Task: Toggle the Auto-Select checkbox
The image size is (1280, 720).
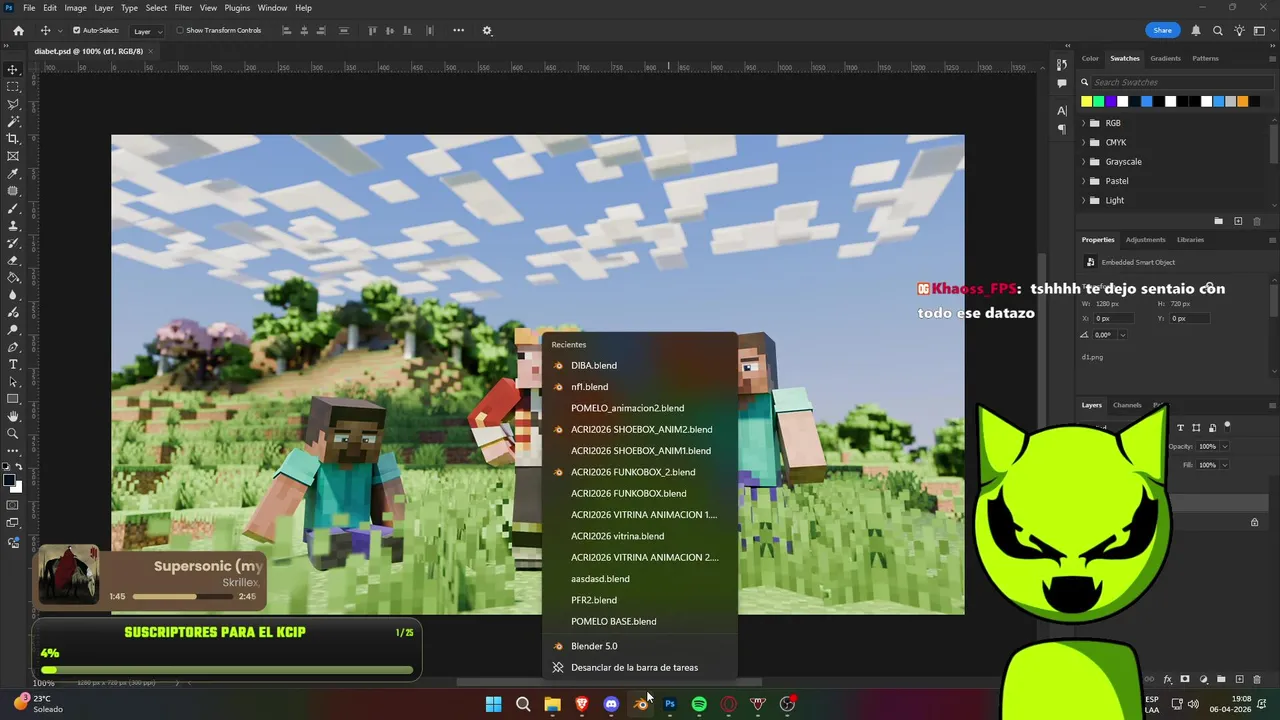Action: coord(76,31)
